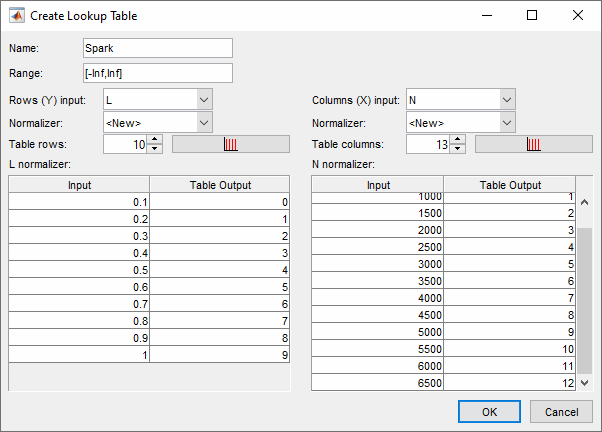
Task: Click N normalizer scrollbar down arrow
Action: point(584,382)
